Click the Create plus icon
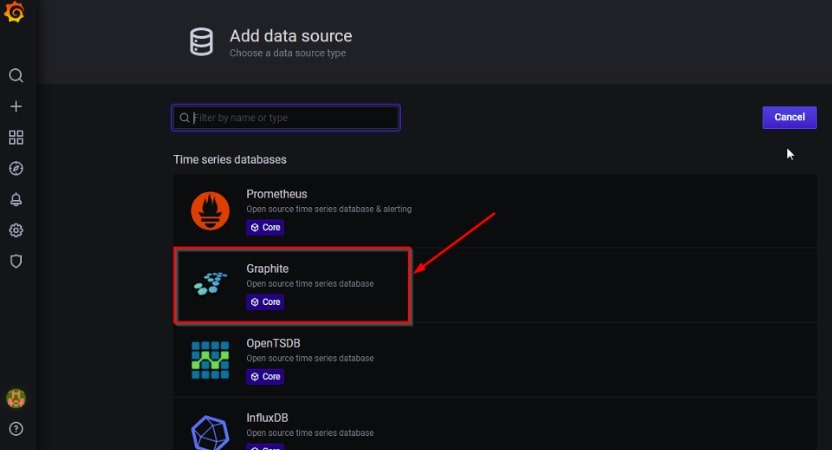Screen dimensions: 832x450 coord(16,106)
